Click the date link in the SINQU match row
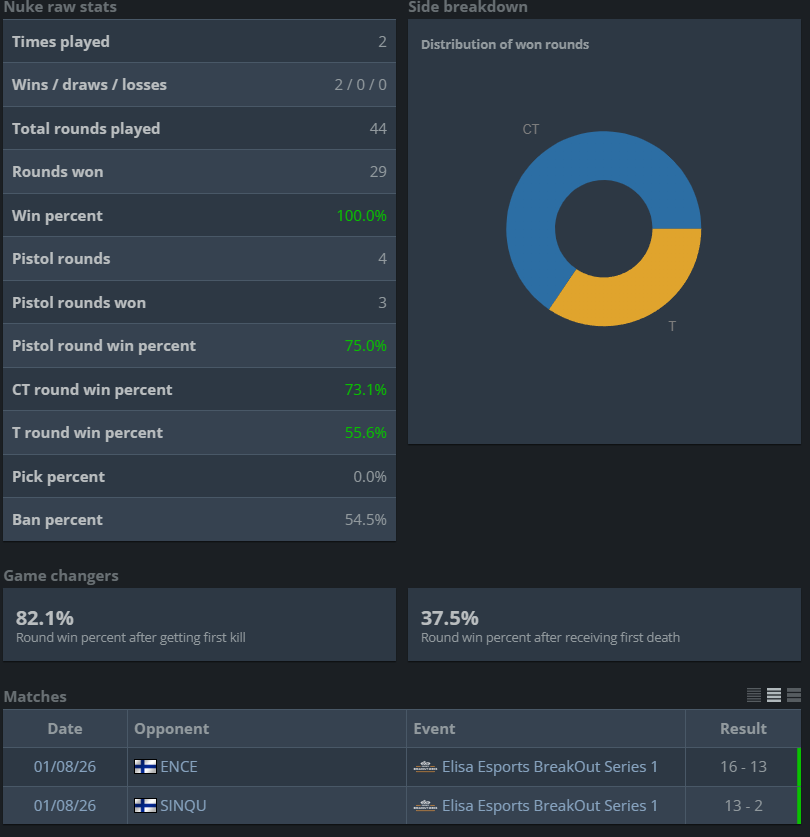 (65, 806)
